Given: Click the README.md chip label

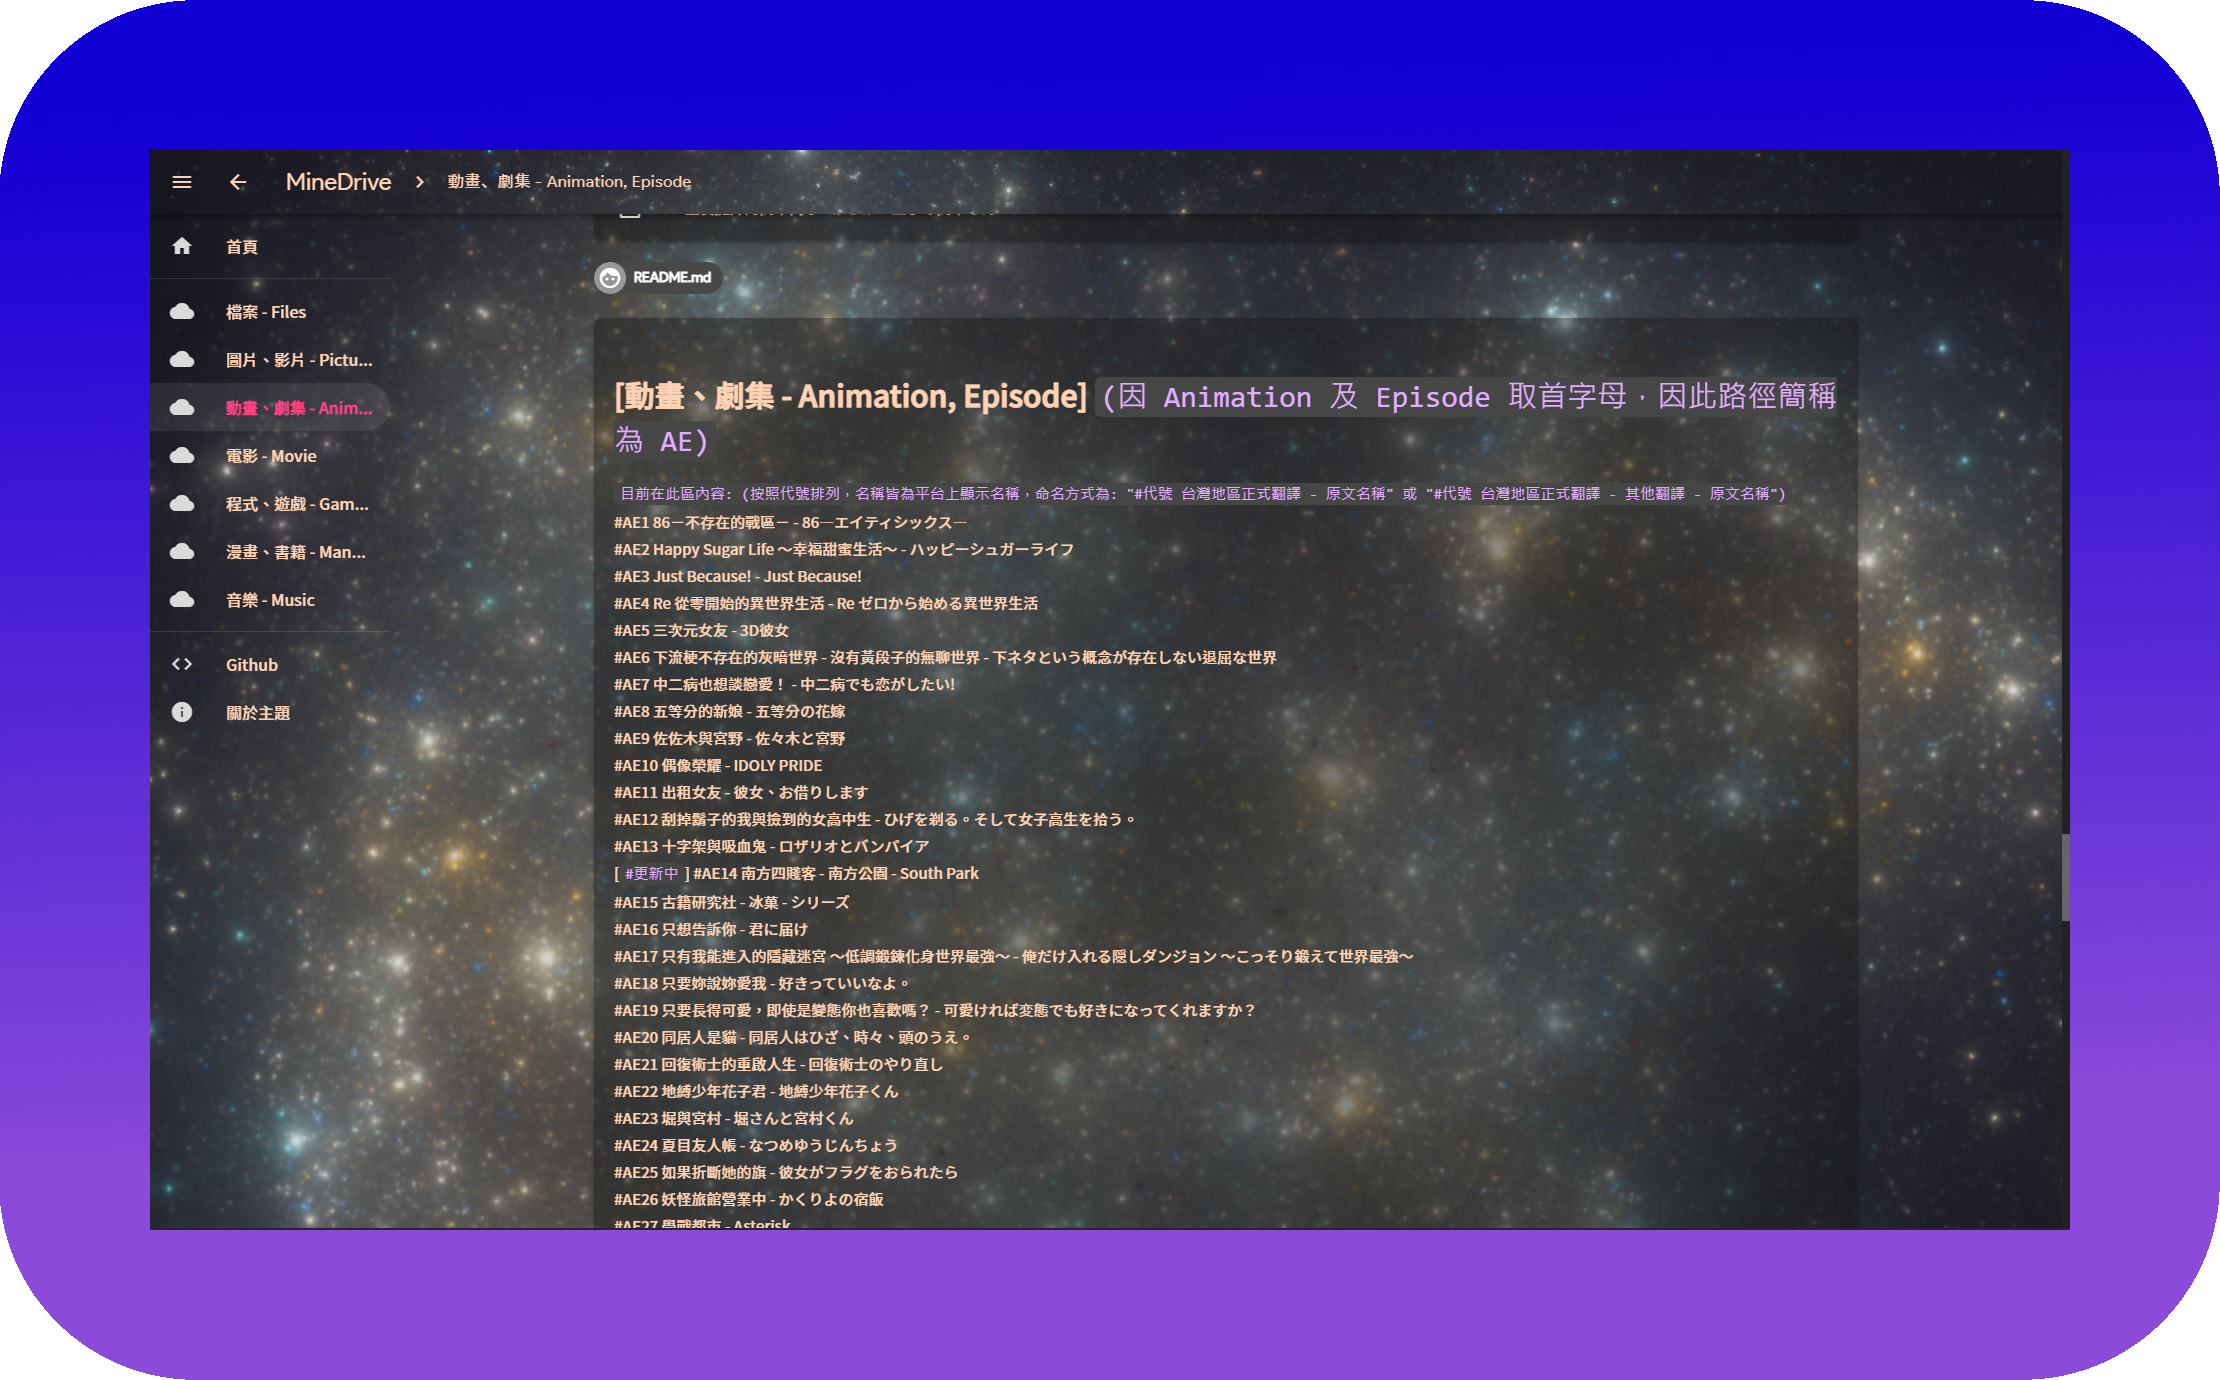Looking at the screenshot, I should [x=672, y=278].
